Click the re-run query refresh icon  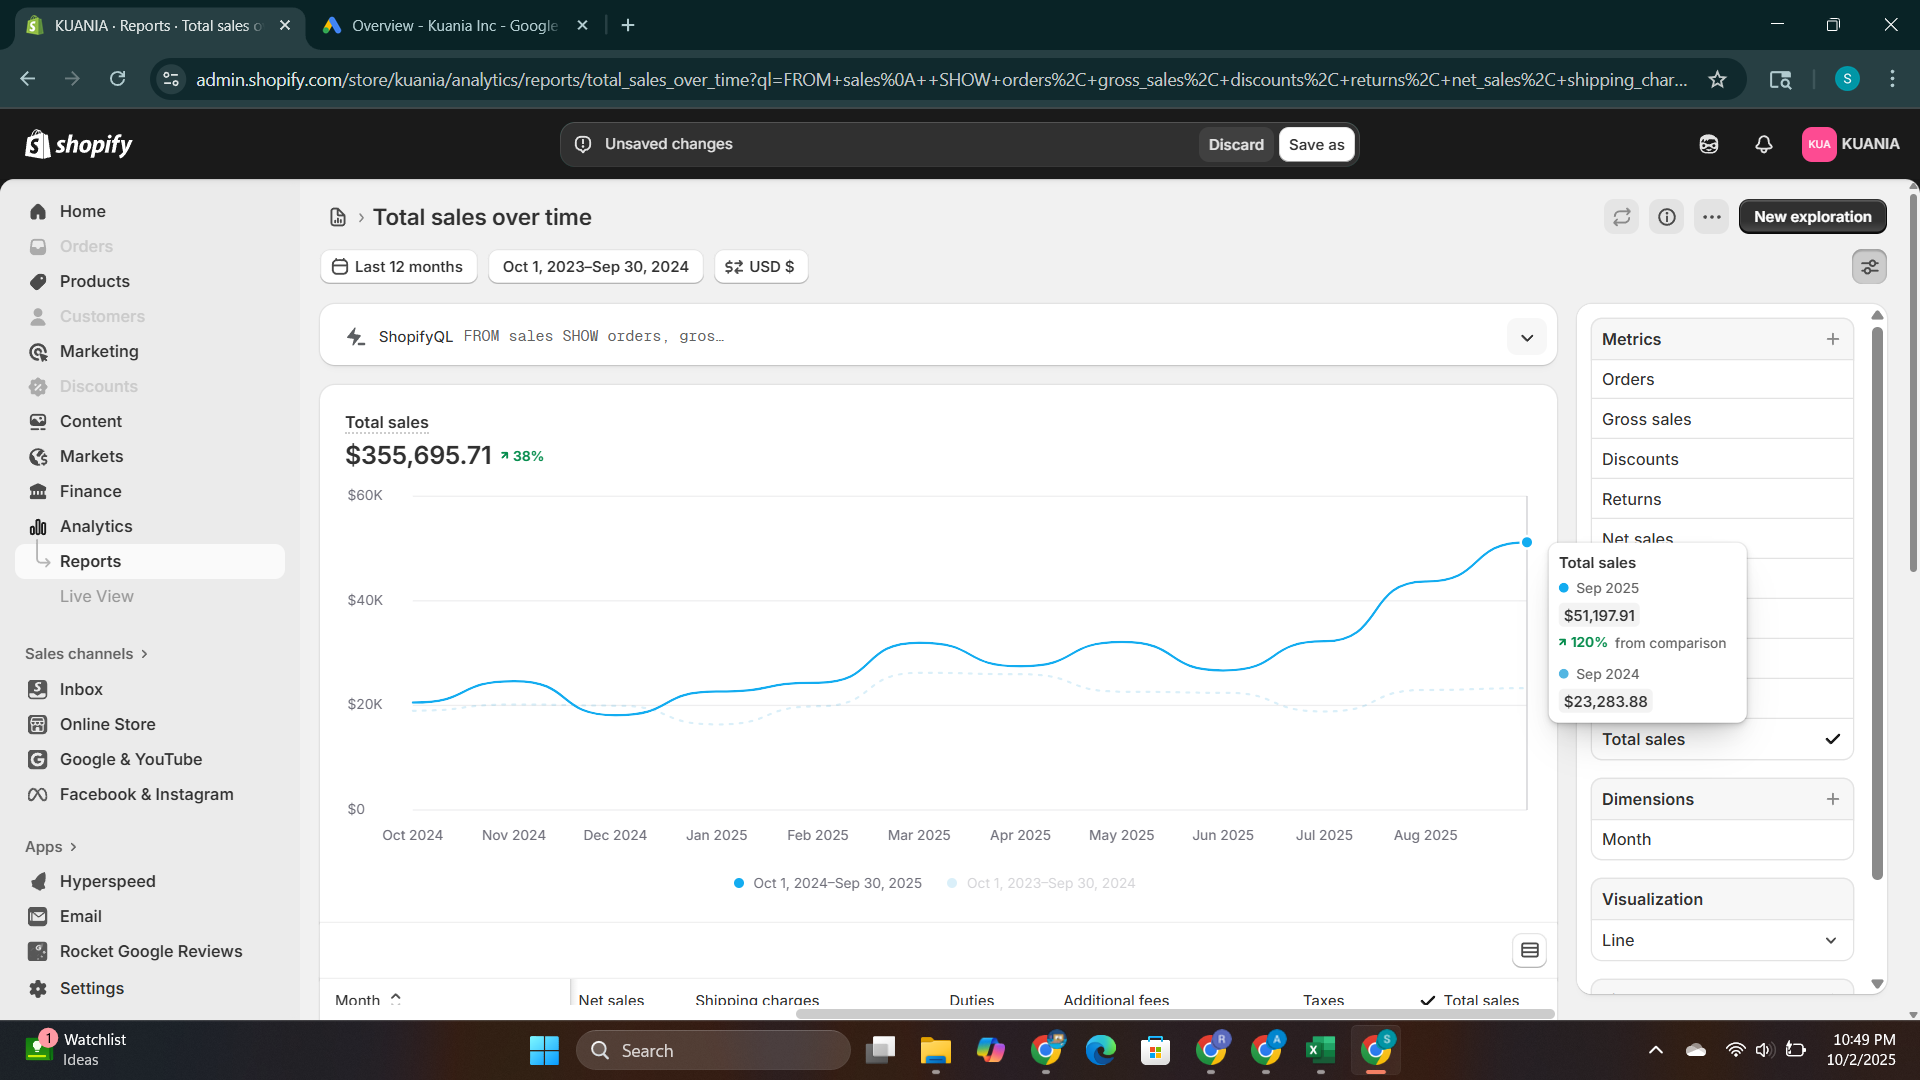(1621, 216)
